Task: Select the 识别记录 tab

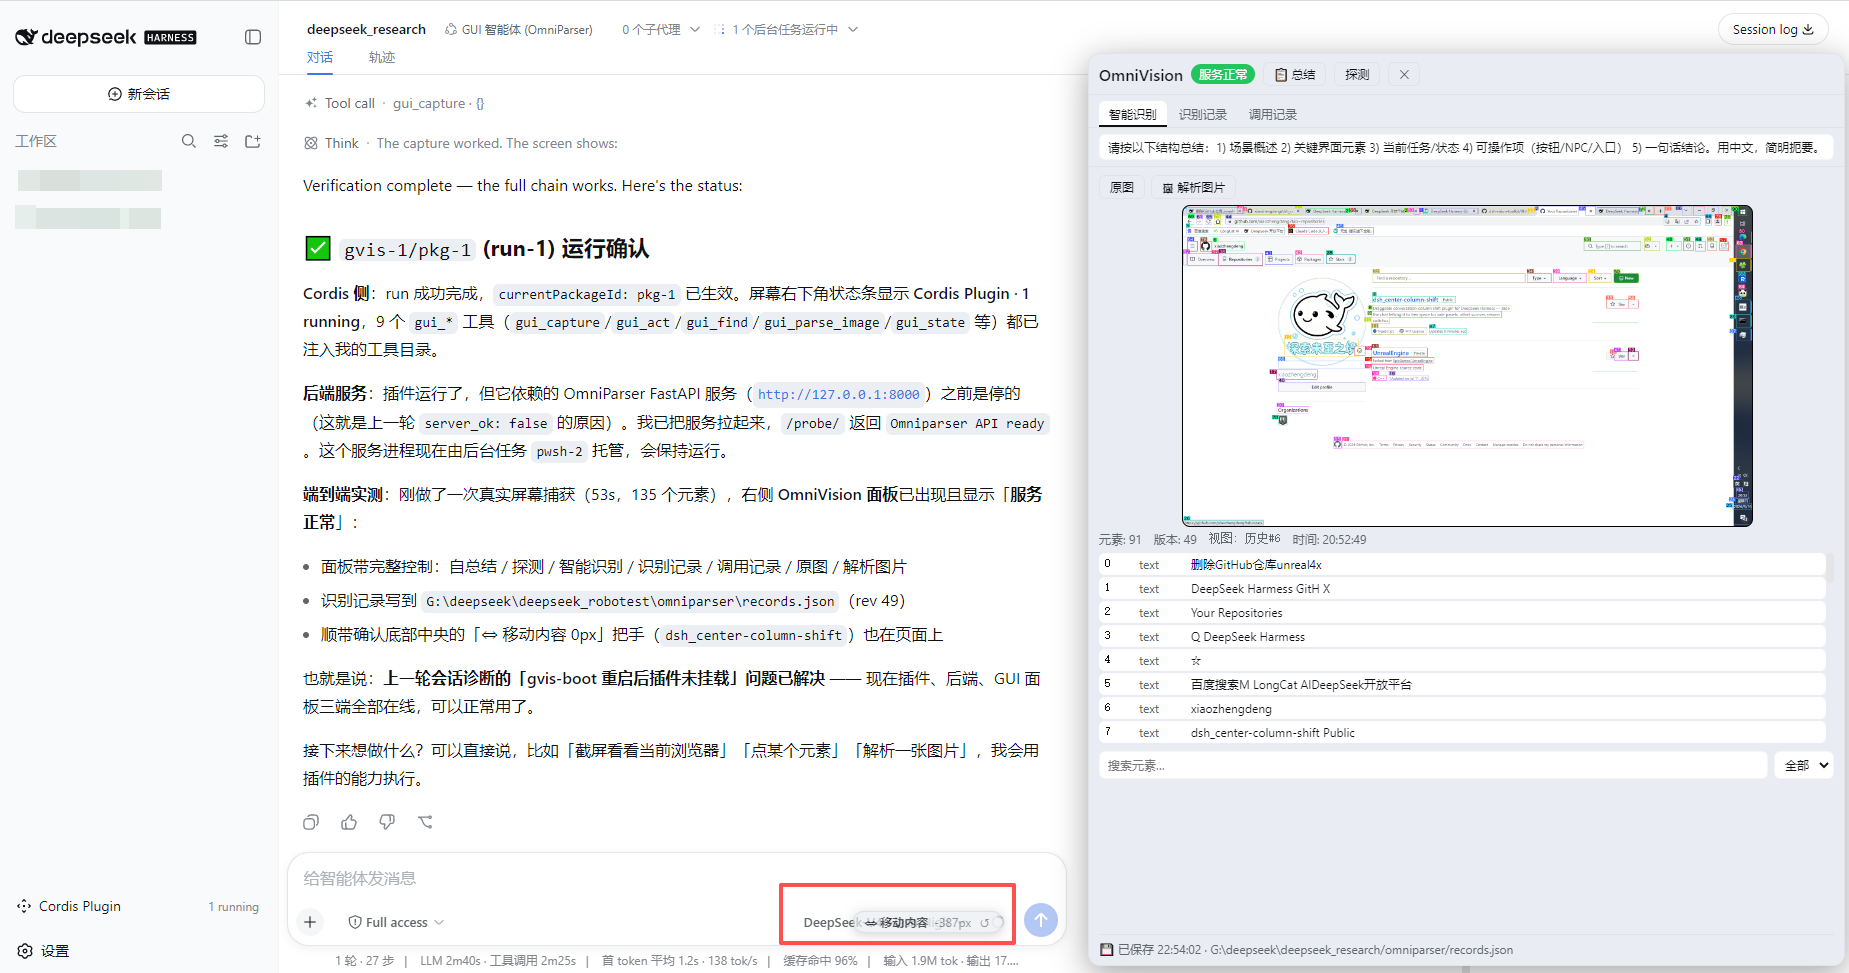Action: 1203,115
